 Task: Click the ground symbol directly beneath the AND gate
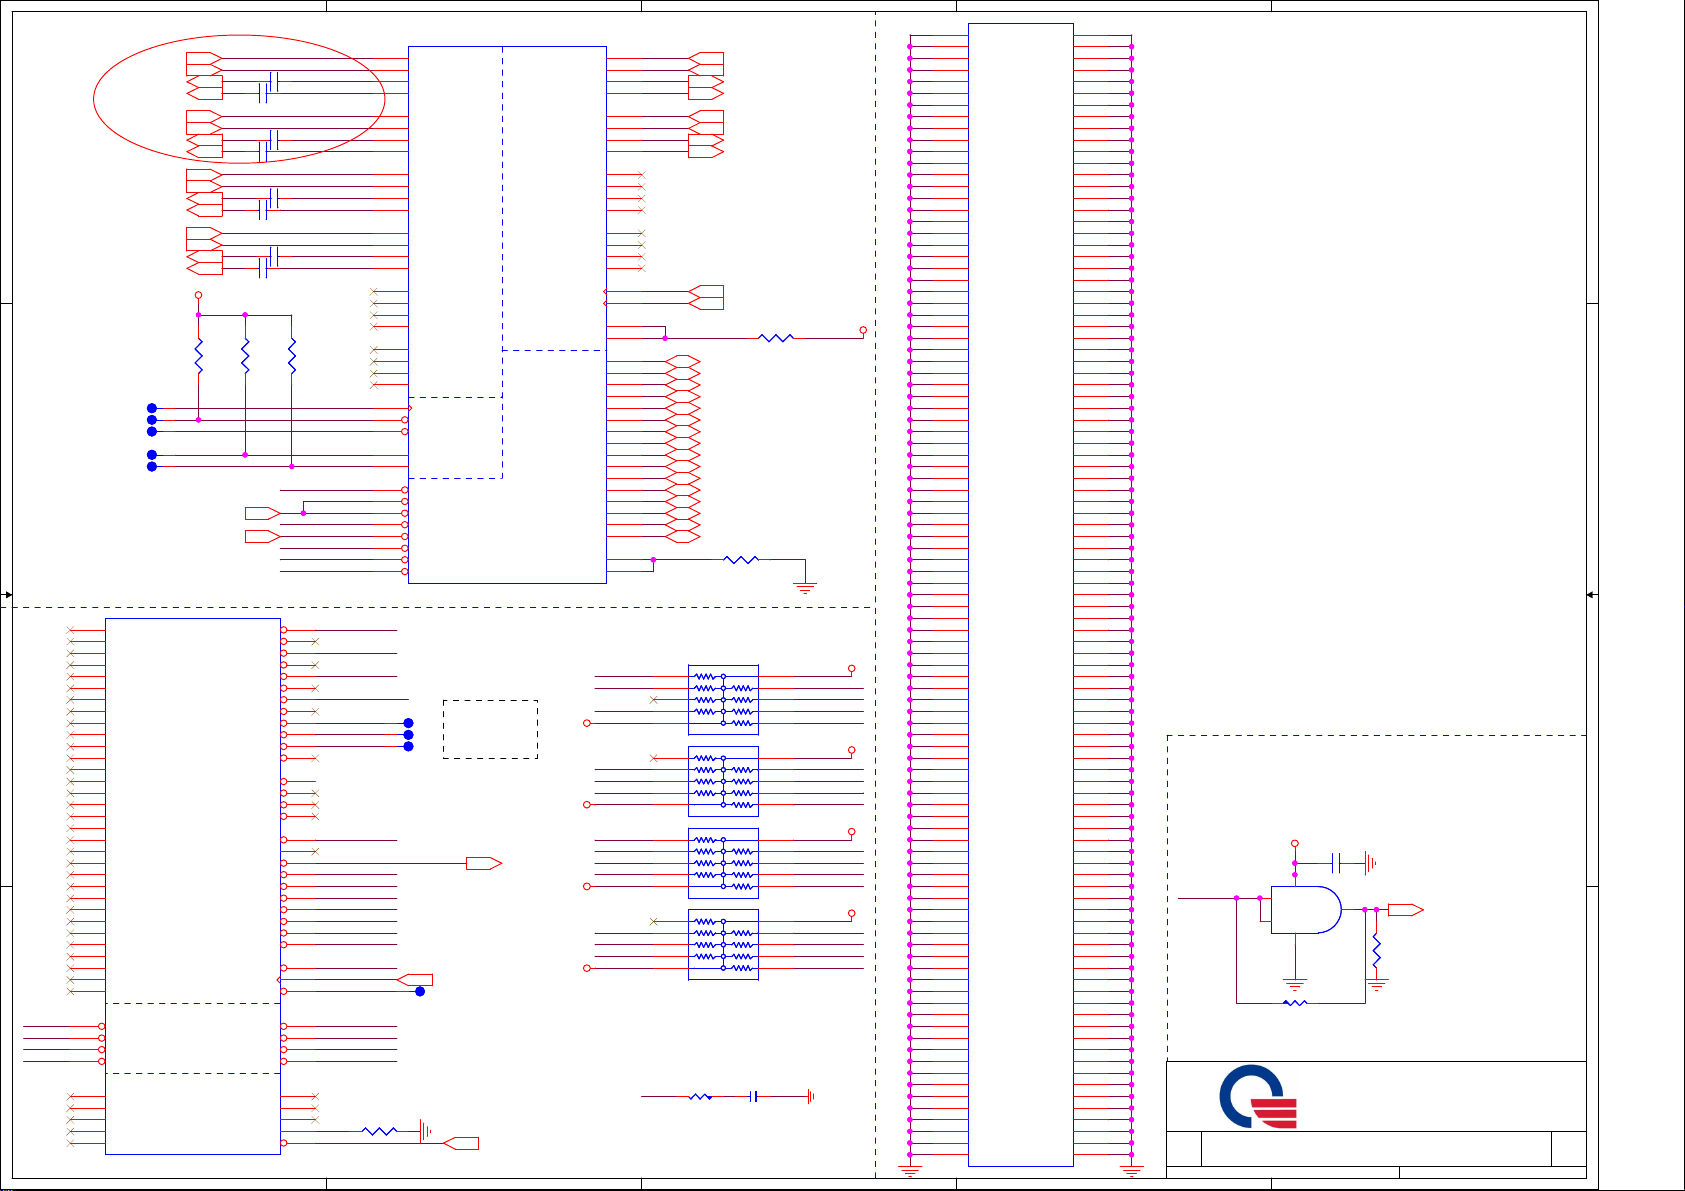pos(1295,985)
